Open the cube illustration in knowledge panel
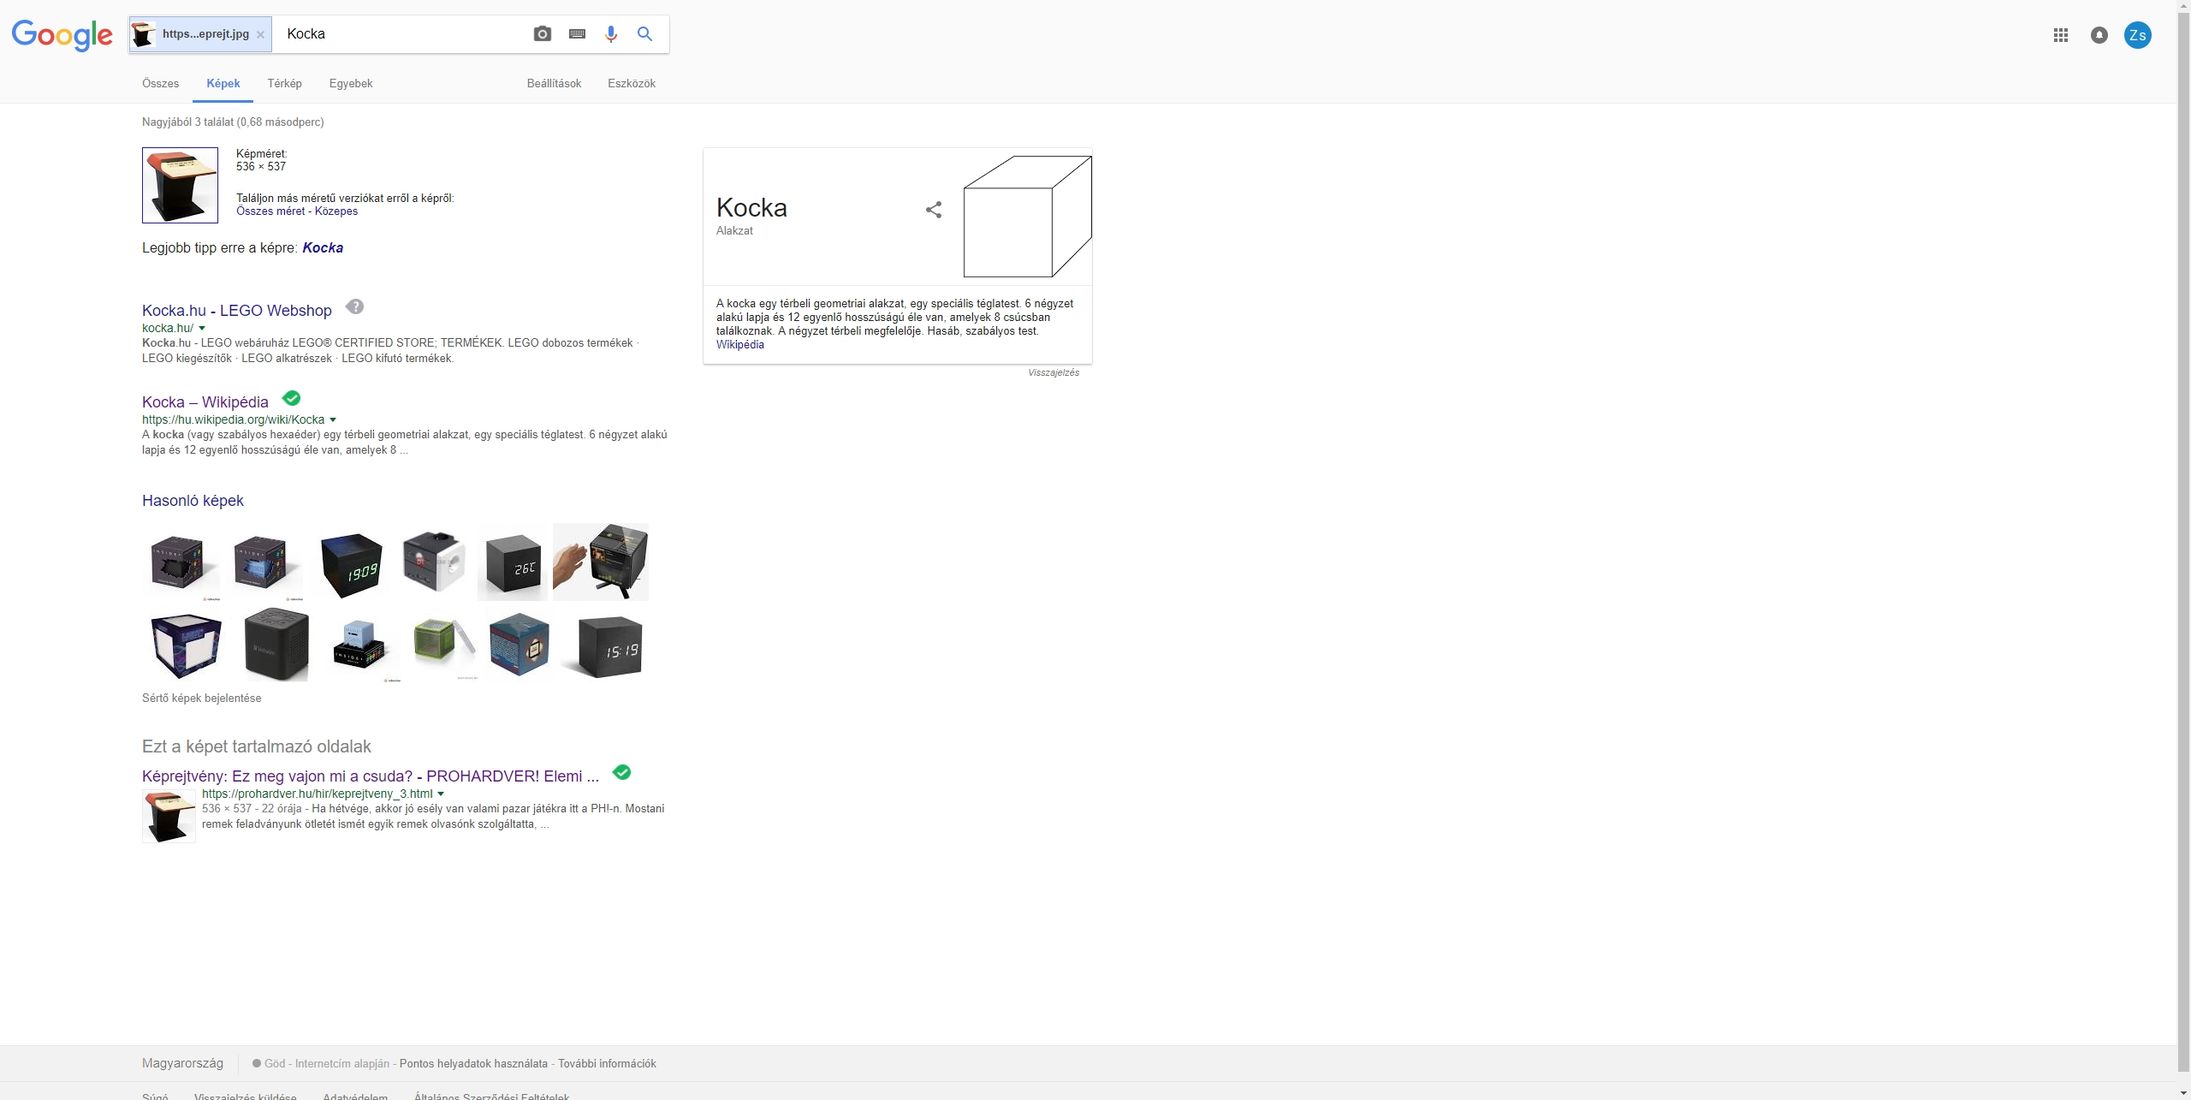Viewport: 2191px width, 1100px height. click(x=1027, y=216)
